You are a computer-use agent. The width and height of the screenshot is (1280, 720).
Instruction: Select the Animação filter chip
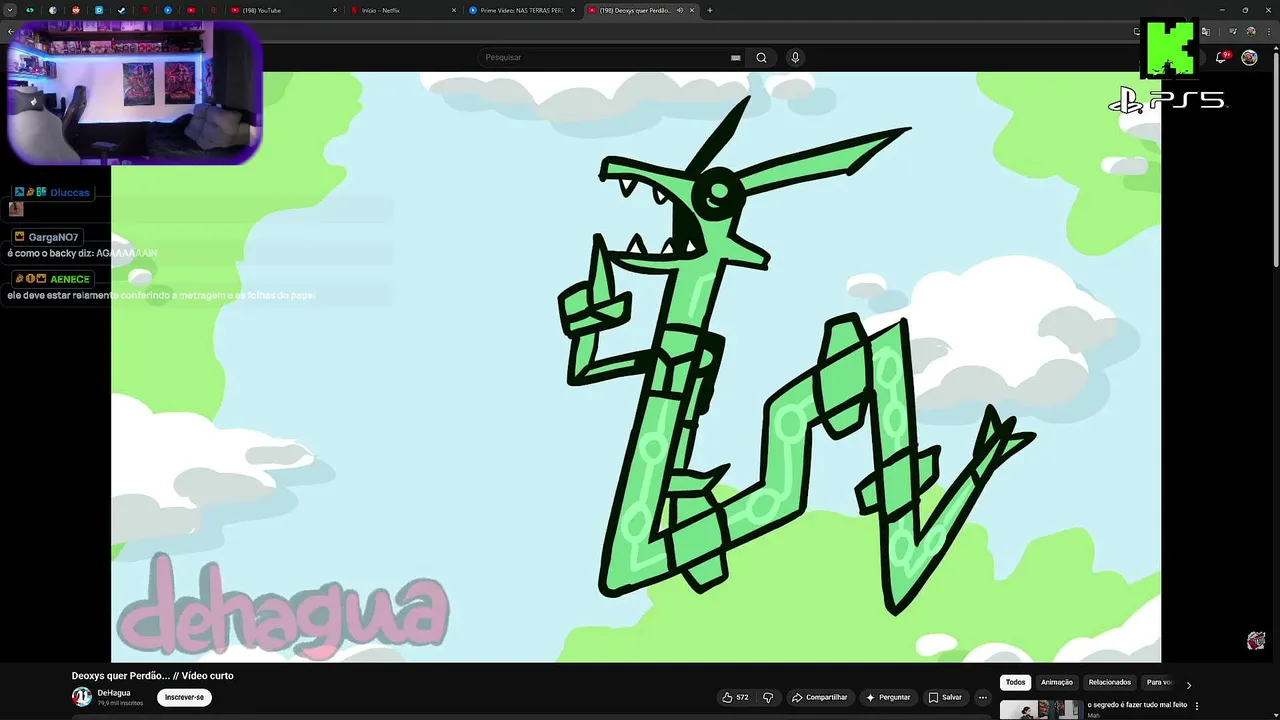pos(1056,682)
